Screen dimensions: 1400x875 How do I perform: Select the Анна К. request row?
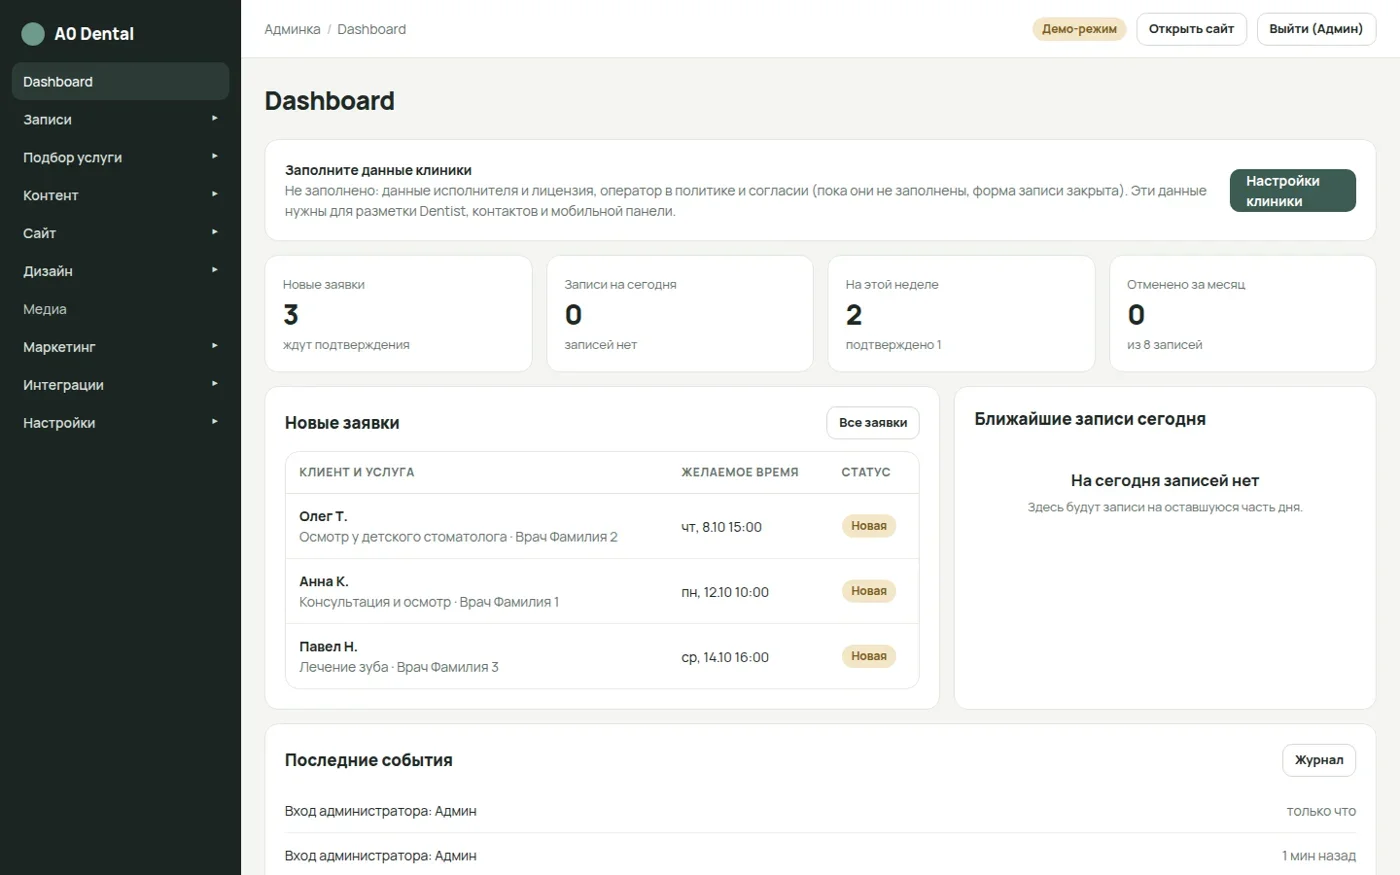tap(602, 591)
